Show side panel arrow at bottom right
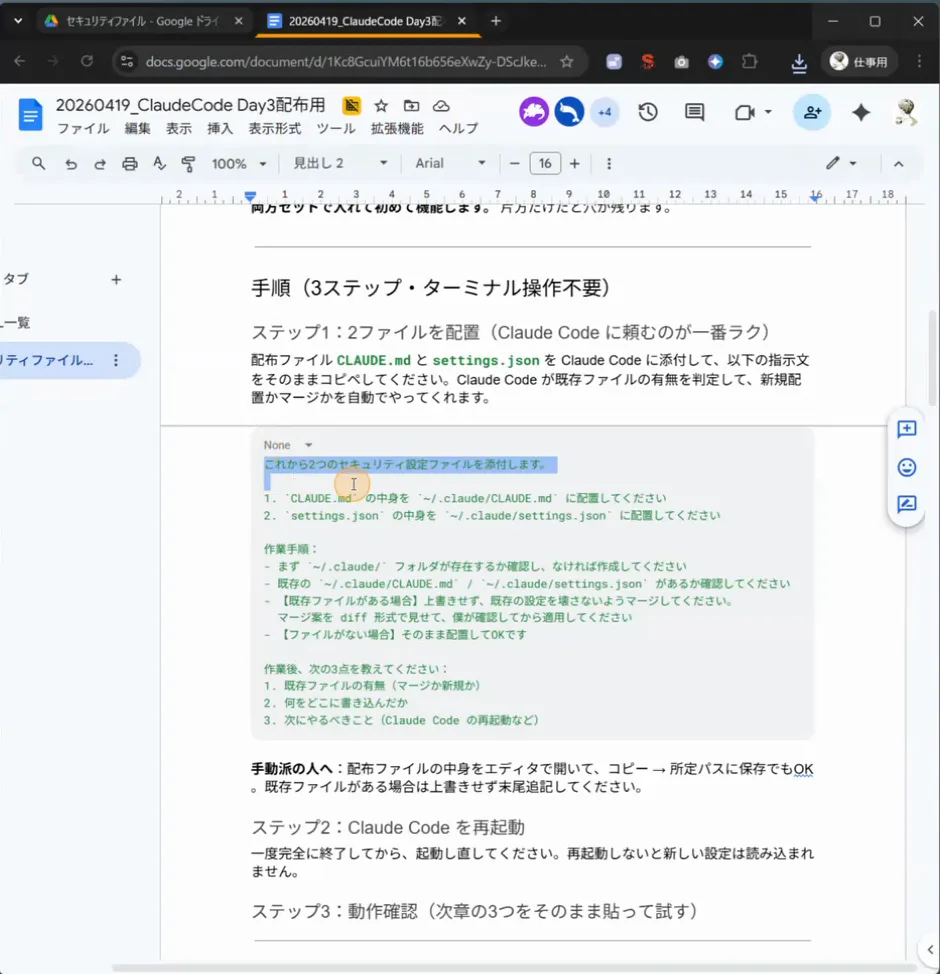Screen dimensions: 940x974 pos(930,950)
